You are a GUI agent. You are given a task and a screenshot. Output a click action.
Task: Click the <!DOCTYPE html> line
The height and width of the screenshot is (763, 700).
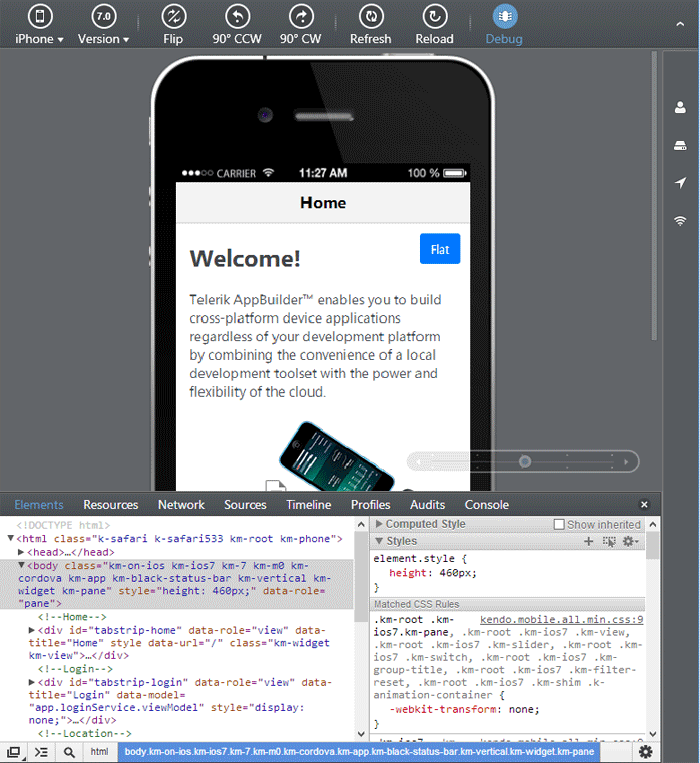coord(63,525)
